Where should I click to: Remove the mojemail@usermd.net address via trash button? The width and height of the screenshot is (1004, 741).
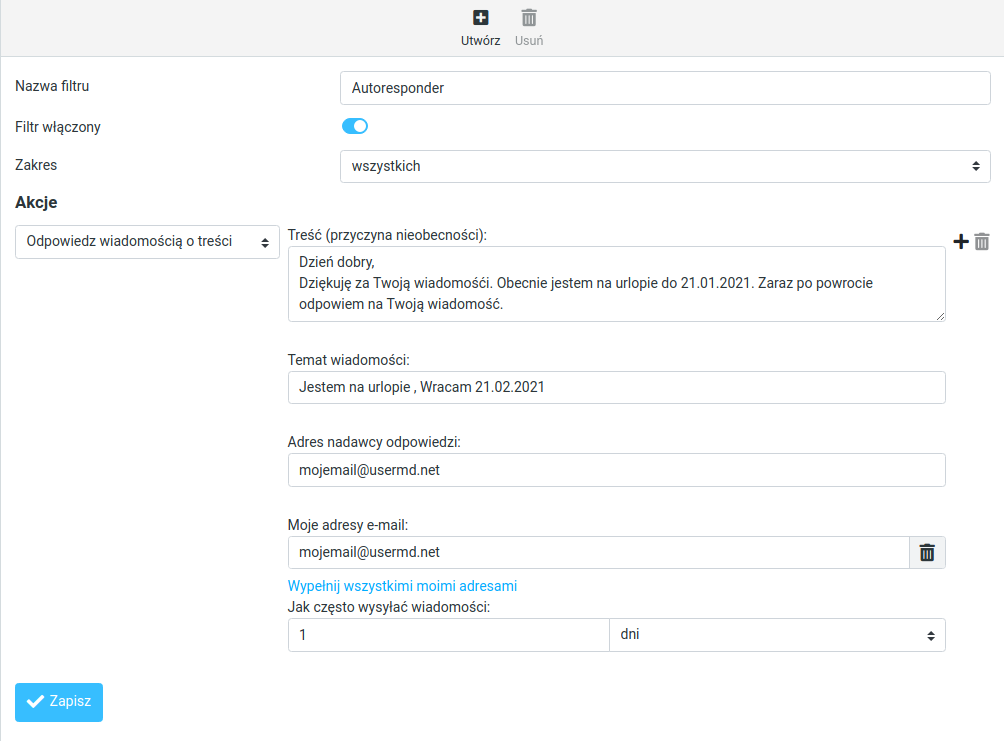click(x=927, y=552)
